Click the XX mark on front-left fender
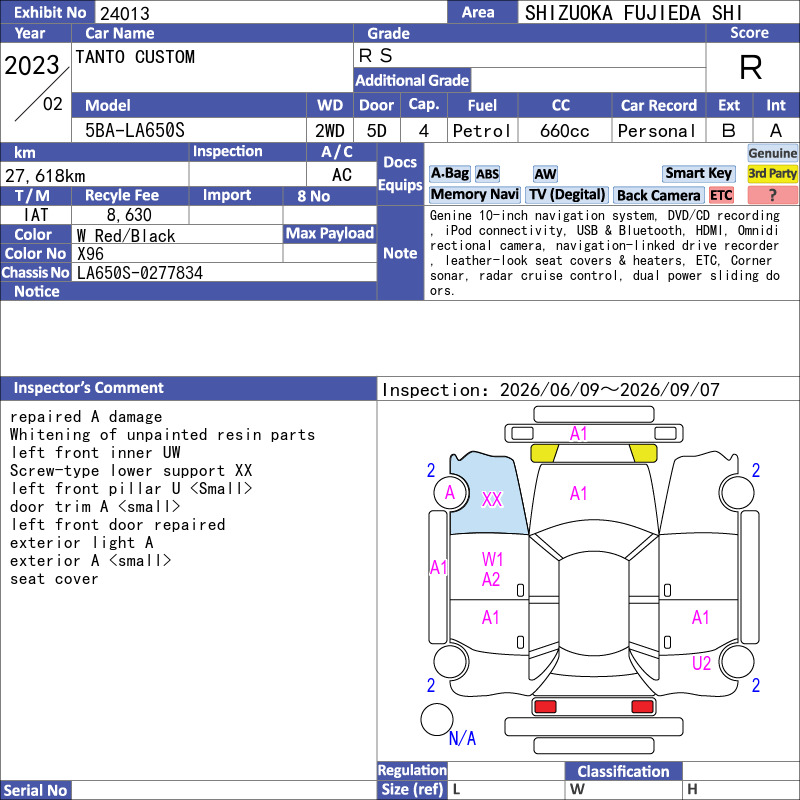 tap(492, 499)
